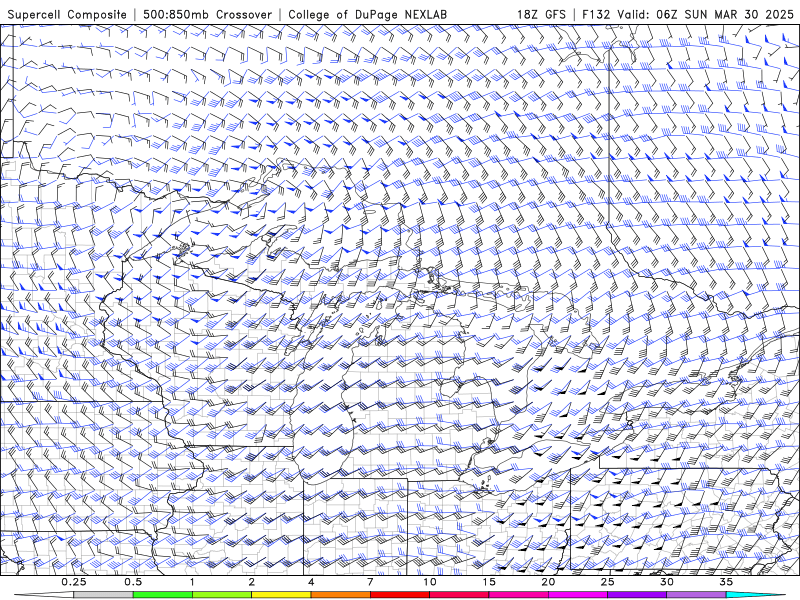Image resolution: width=800 pixels, height=600 pixels.
Task: Select the magenta 20–25 color bar segment
Action: click(x=578, y=595)
